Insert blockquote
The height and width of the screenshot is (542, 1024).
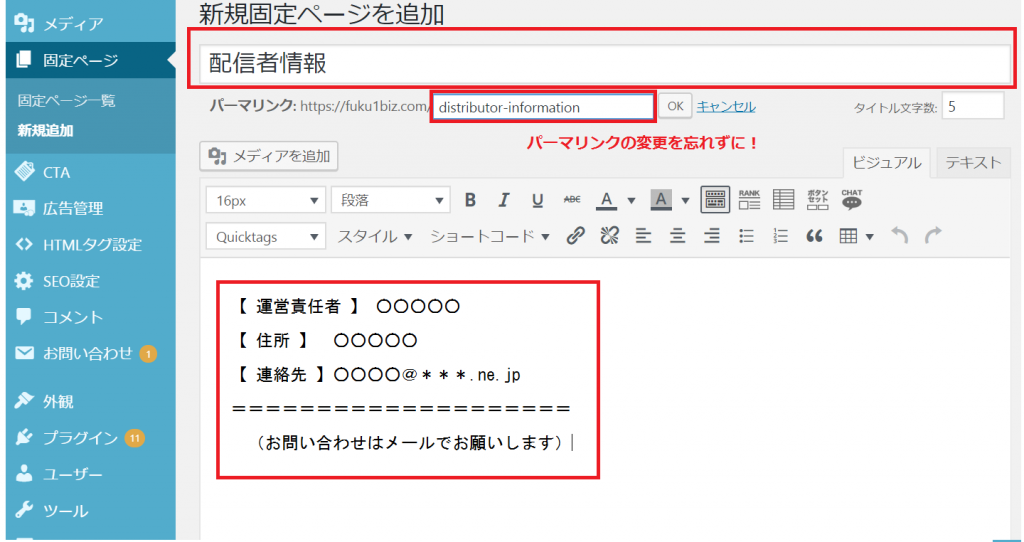[814, 236]
